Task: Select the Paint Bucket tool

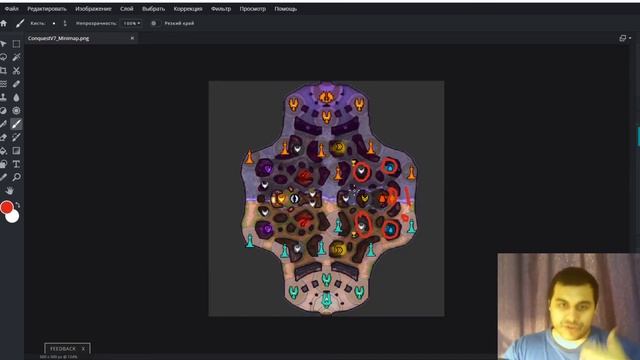Action: [4, 151]
